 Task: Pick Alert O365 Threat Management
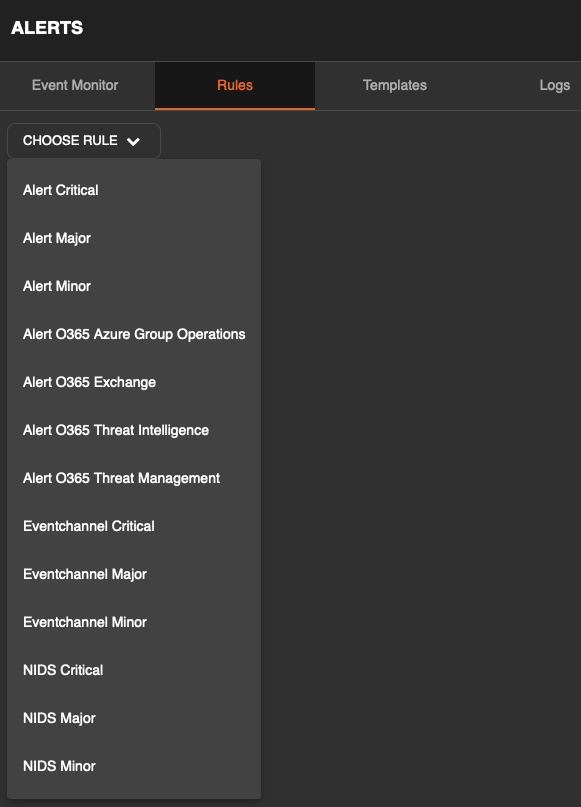(x=134, y=478)
